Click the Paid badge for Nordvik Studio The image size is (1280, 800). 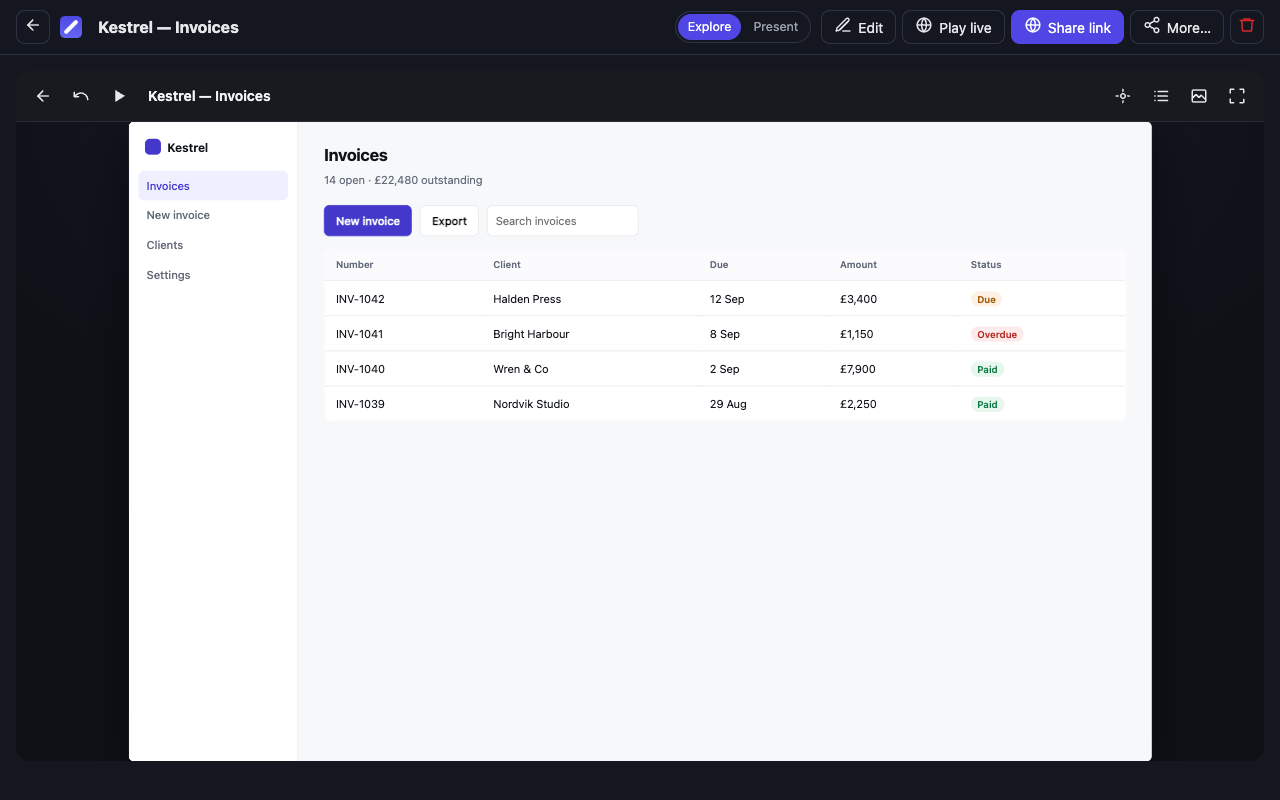pos(987,404)
